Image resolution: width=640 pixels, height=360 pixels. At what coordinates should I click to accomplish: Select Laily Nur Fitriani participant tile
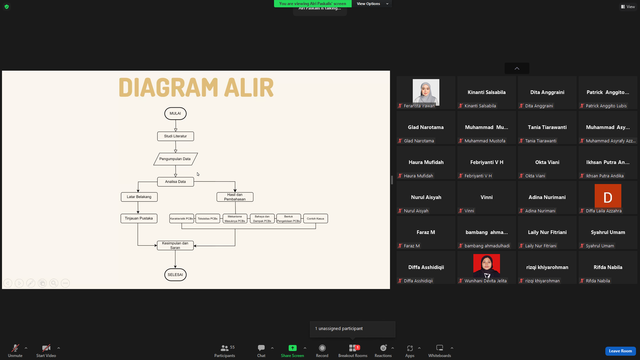[x=547, y=233]
